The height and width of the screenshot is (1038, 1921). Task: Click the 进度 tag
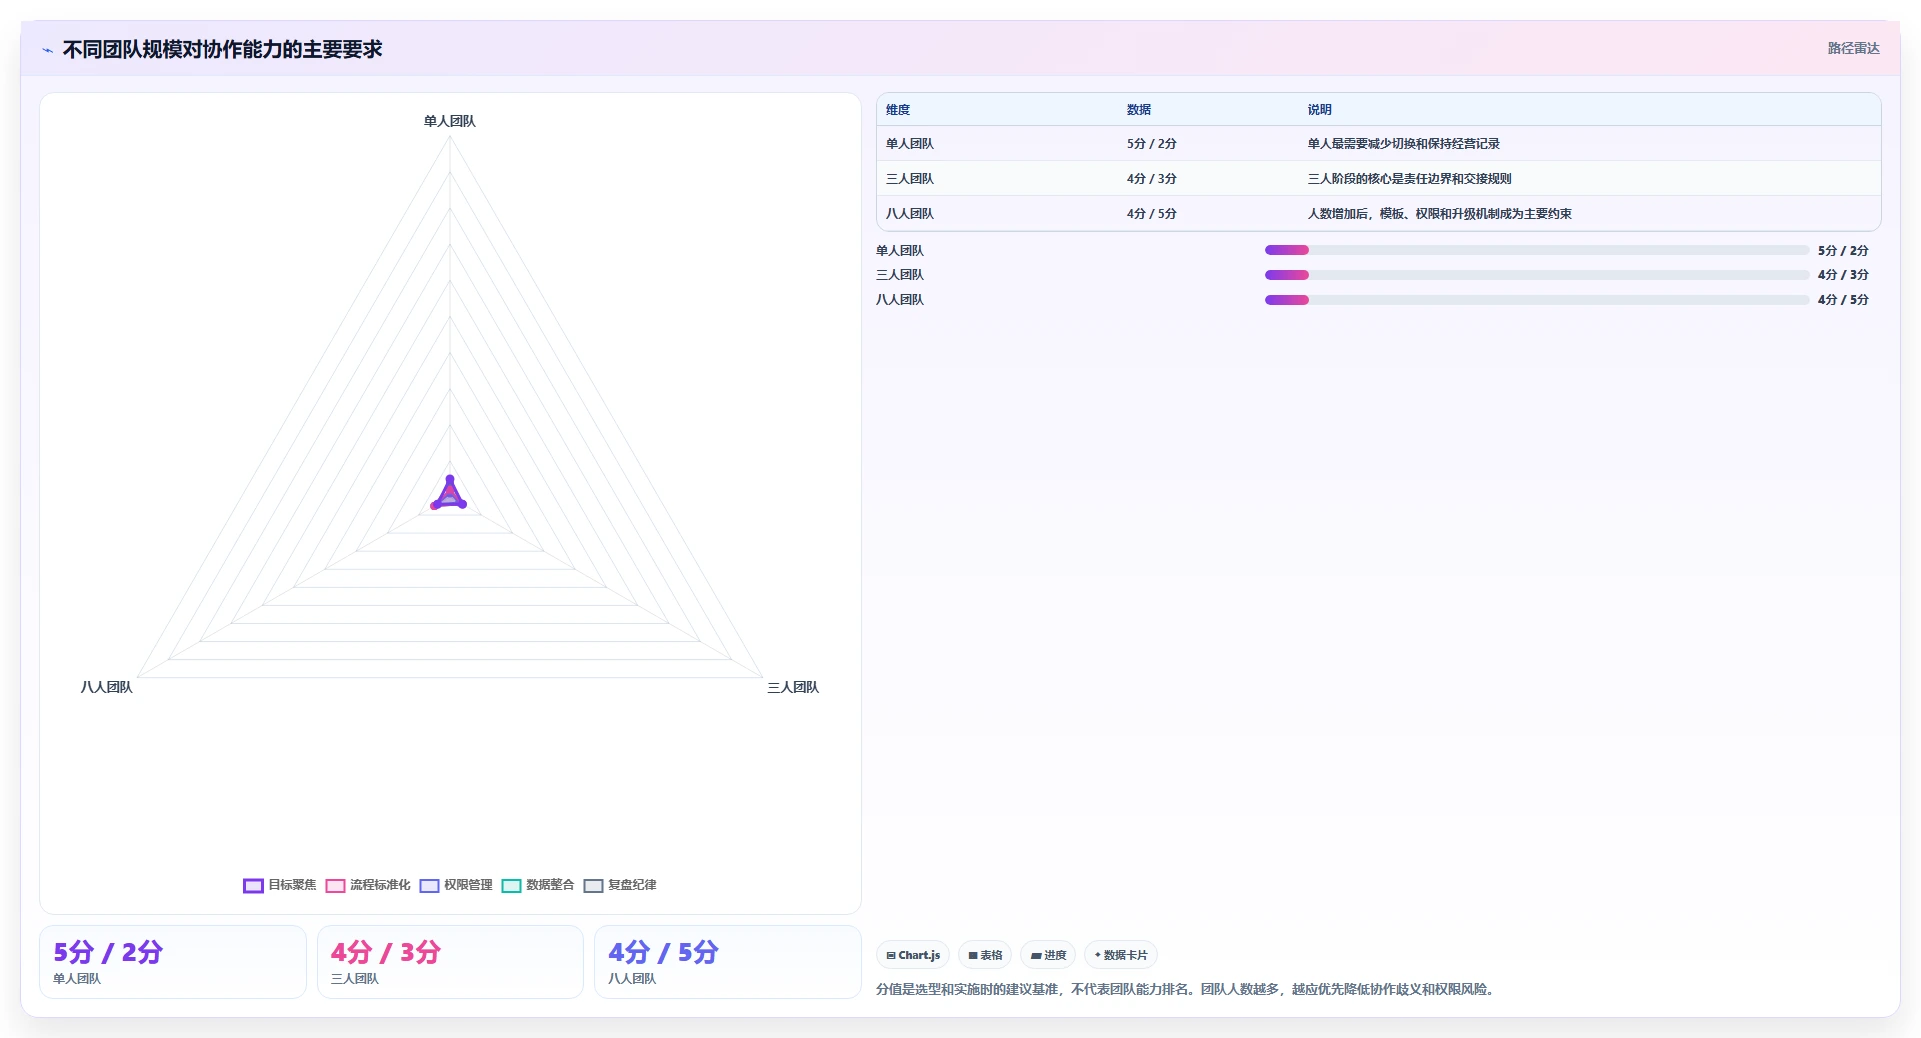pyautogui.click(x=1048, y=955)
